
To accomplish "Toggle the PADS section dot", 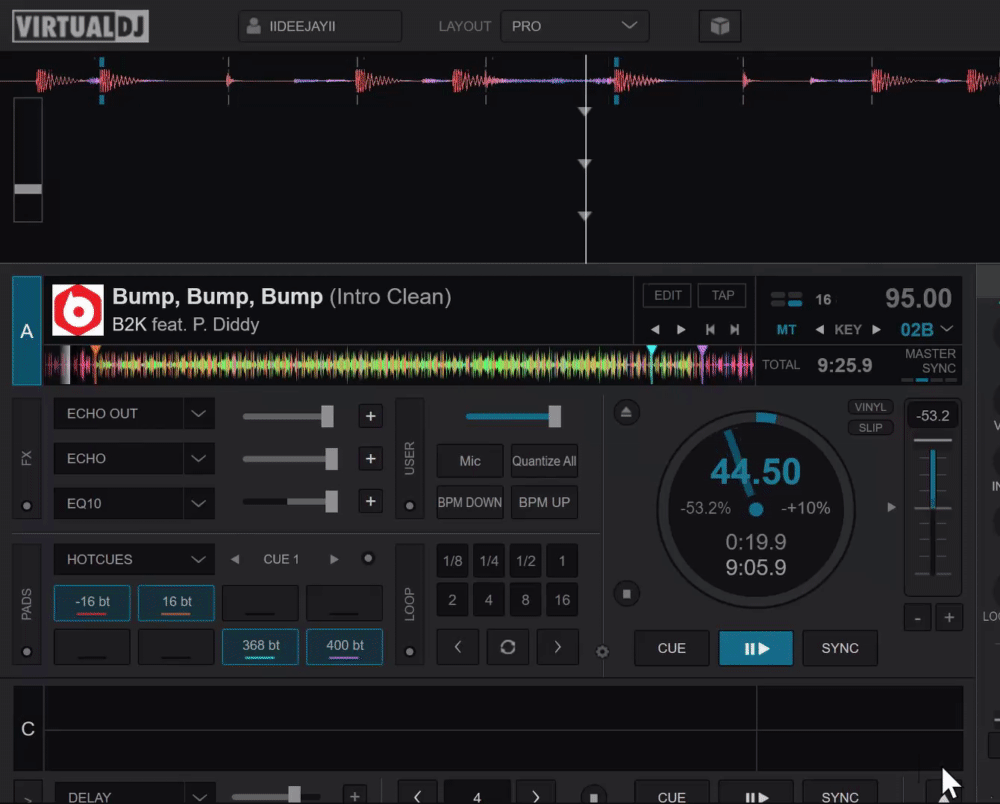I will pyautogui.click(x=27, y=652).
